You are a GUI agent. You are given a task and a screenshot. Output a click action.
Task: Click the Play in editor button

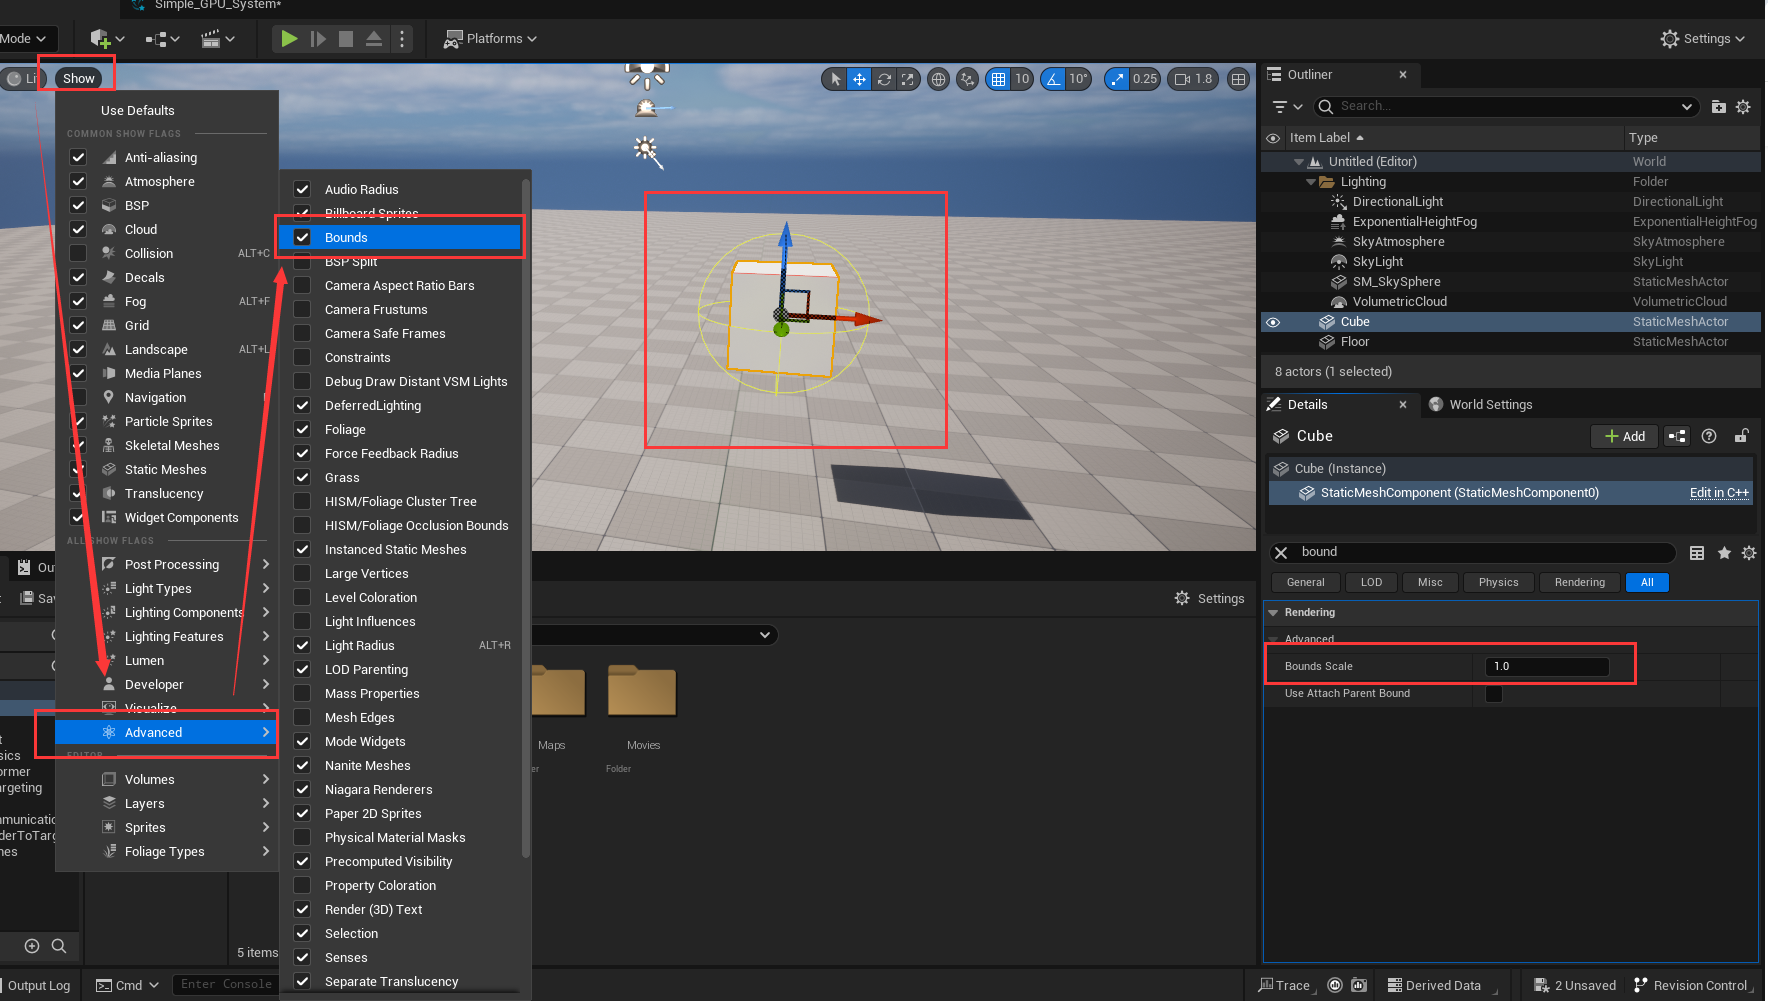point(289,39)
